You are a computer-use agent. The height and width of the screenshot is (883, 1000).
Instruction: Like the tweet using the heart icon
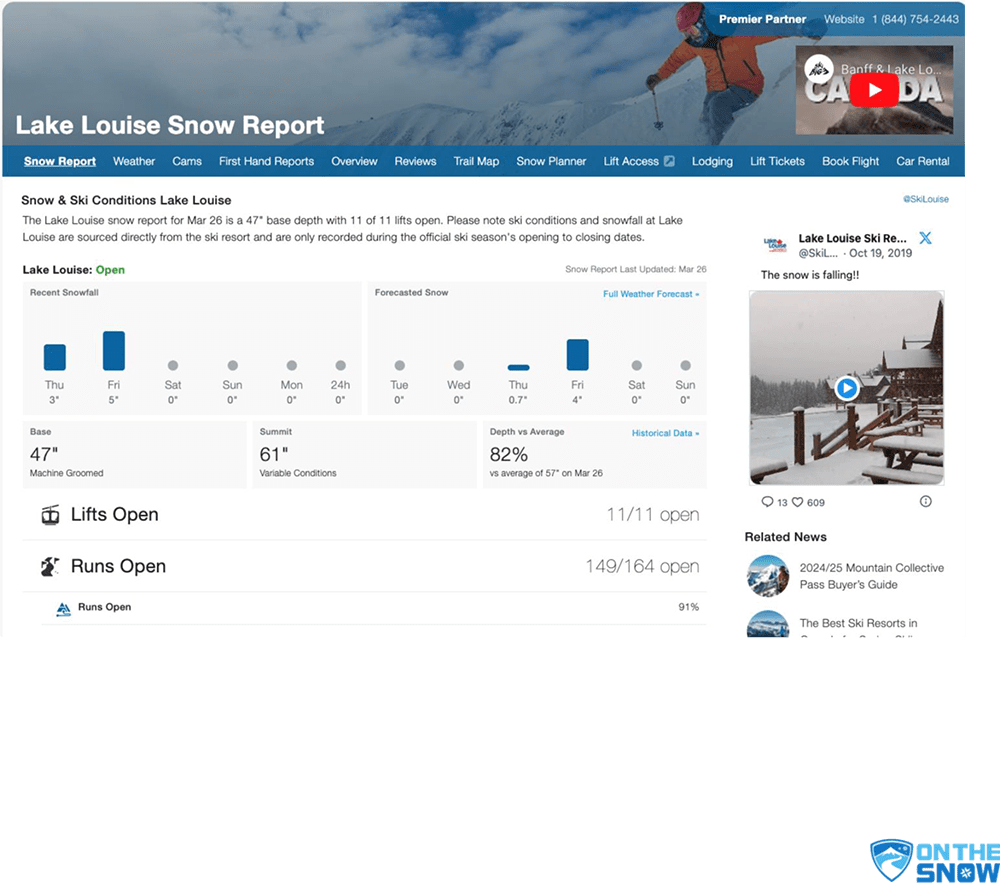797,502
